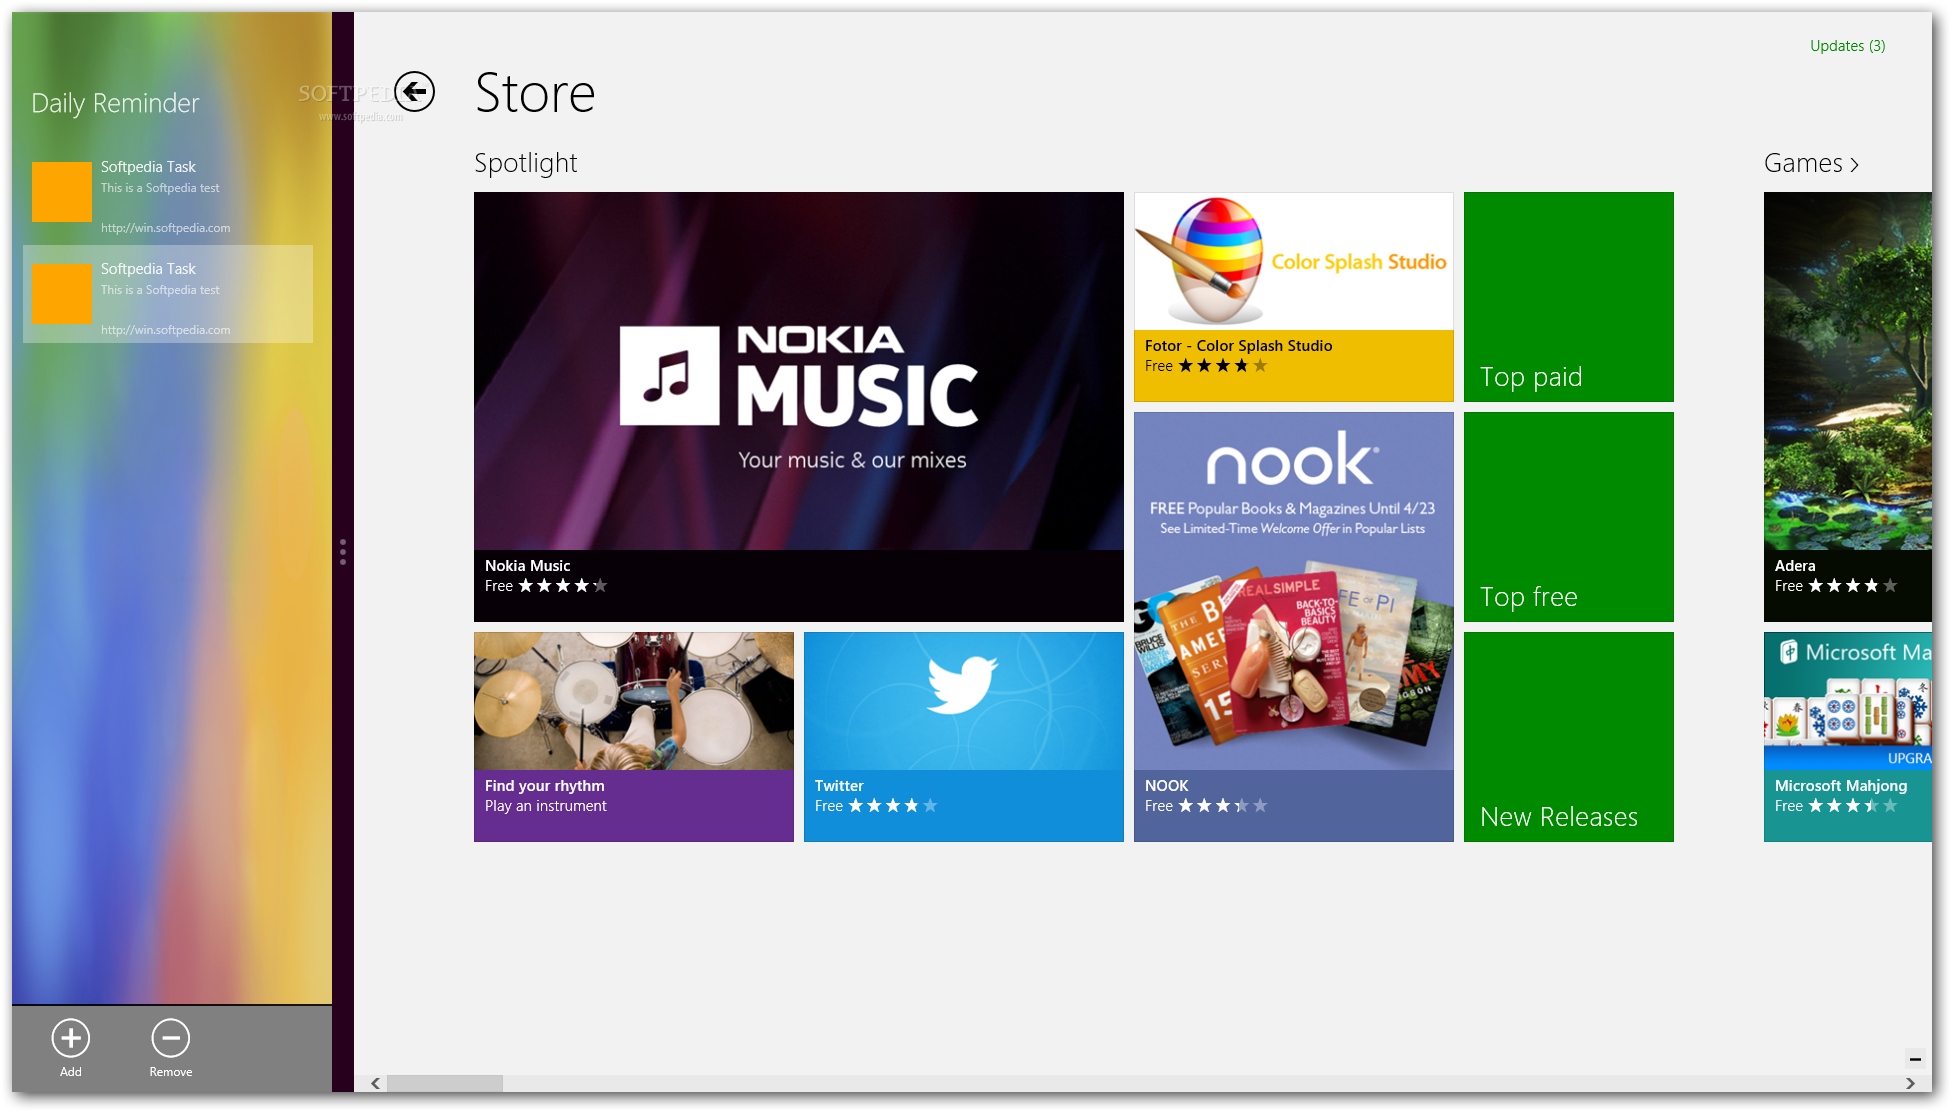Click the Add reminder plus icon
The height and width of the screenshot is (1112, 1952).
71,1038
